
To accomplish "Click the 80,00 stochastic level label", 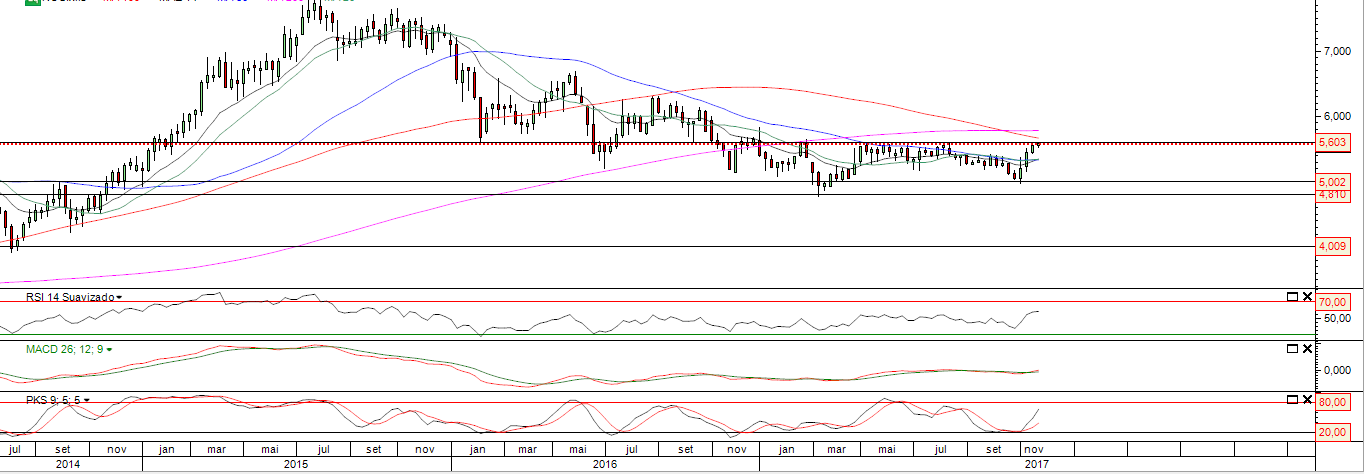I will [x=1334, y=403].
